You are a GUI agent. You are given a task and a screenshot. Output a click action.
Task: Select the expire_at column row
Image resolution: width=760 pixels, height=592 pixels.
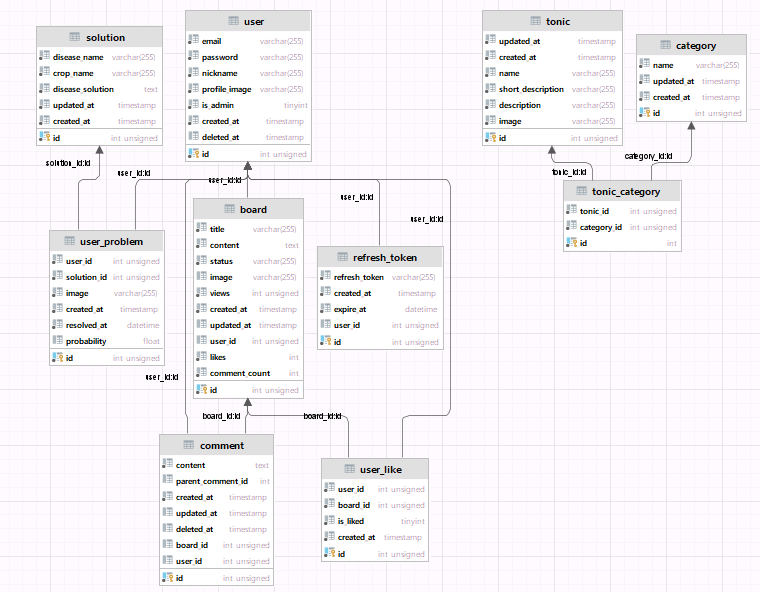point(380,309)
